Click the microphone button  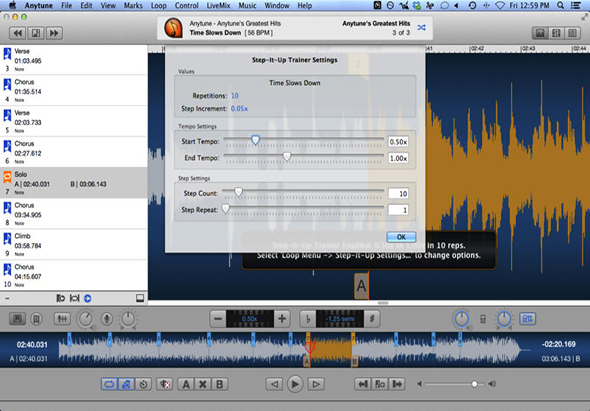[x=107, y=319]
